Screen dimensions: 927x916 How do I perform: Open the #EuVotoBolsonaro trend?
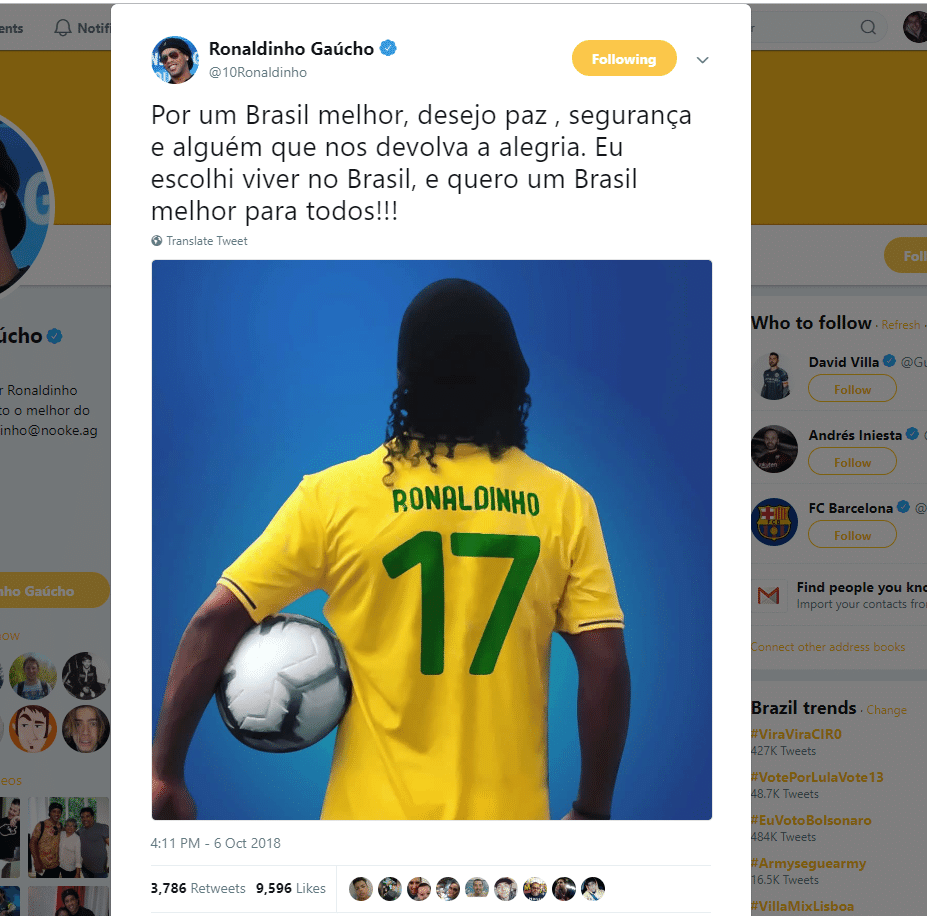tap(811, 820)
